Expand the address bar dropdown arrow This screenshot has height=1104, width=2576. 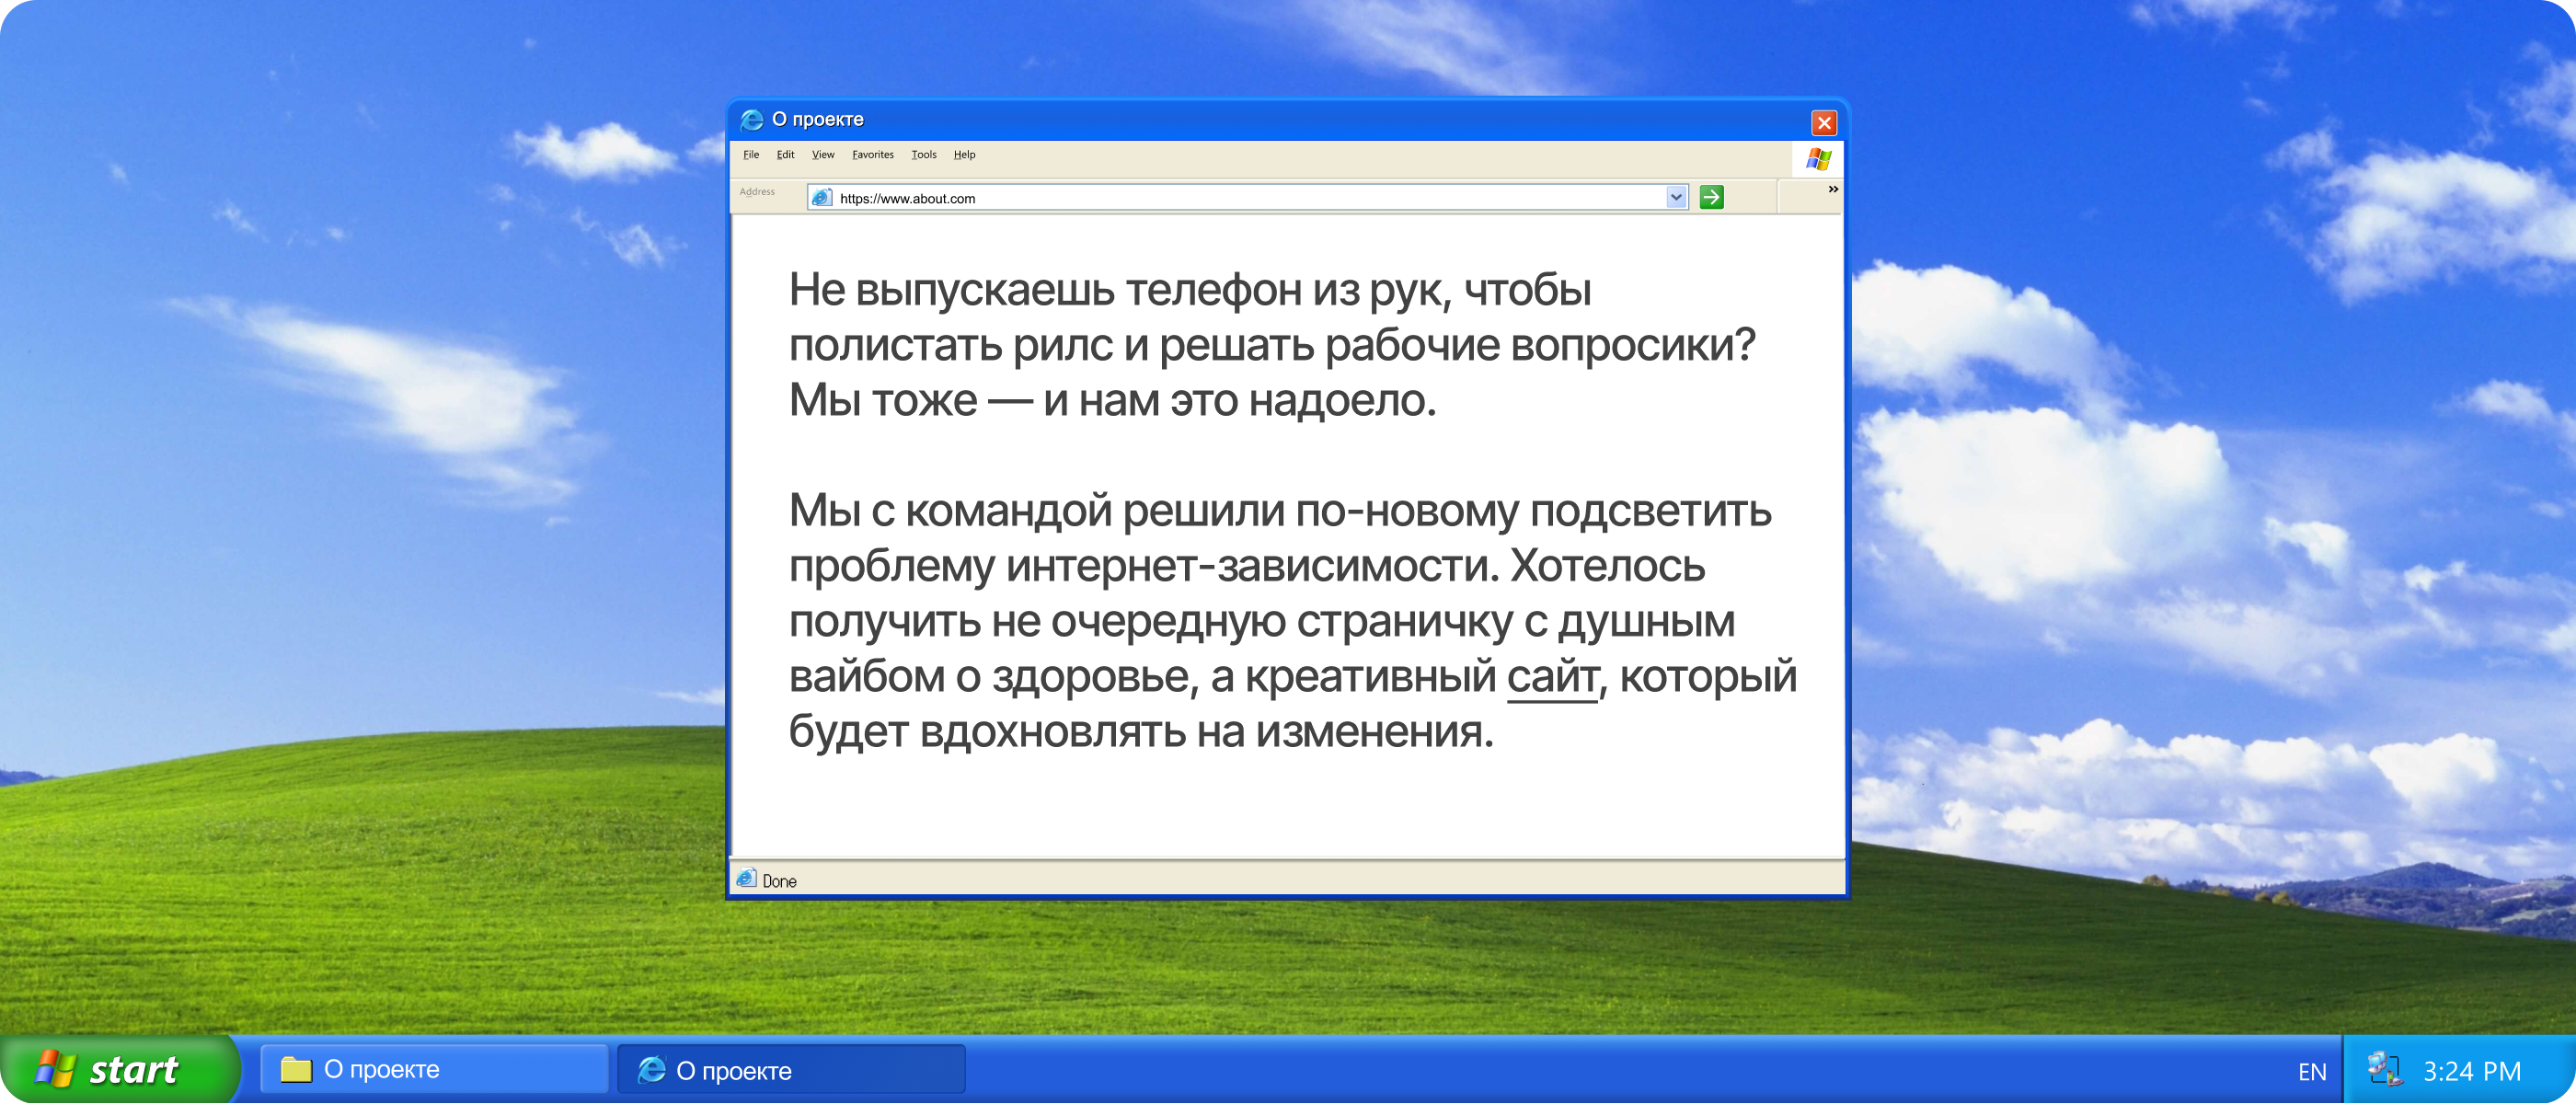(x=1676, y=197)
